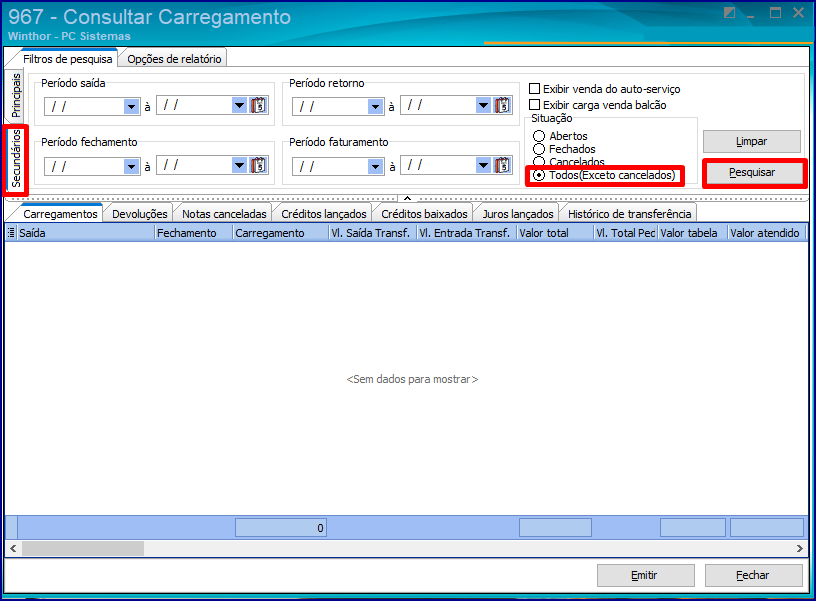Click the Pesquisar button
Screen dimensions: 816x601
[x=752, y=172]
